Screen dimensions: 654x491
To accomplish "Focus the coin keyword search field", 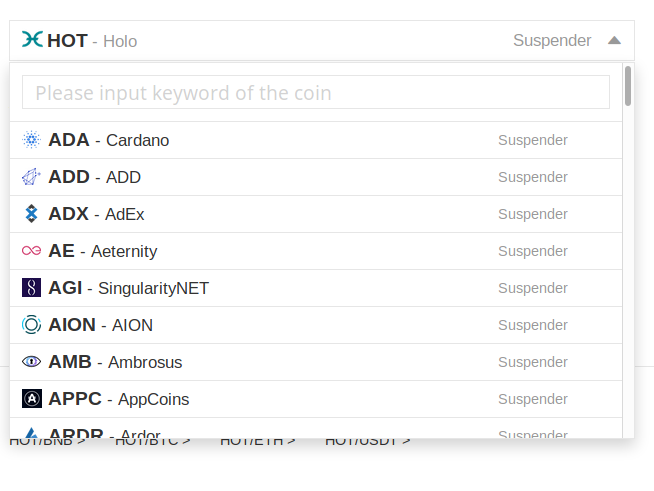I will coord(316,92).
